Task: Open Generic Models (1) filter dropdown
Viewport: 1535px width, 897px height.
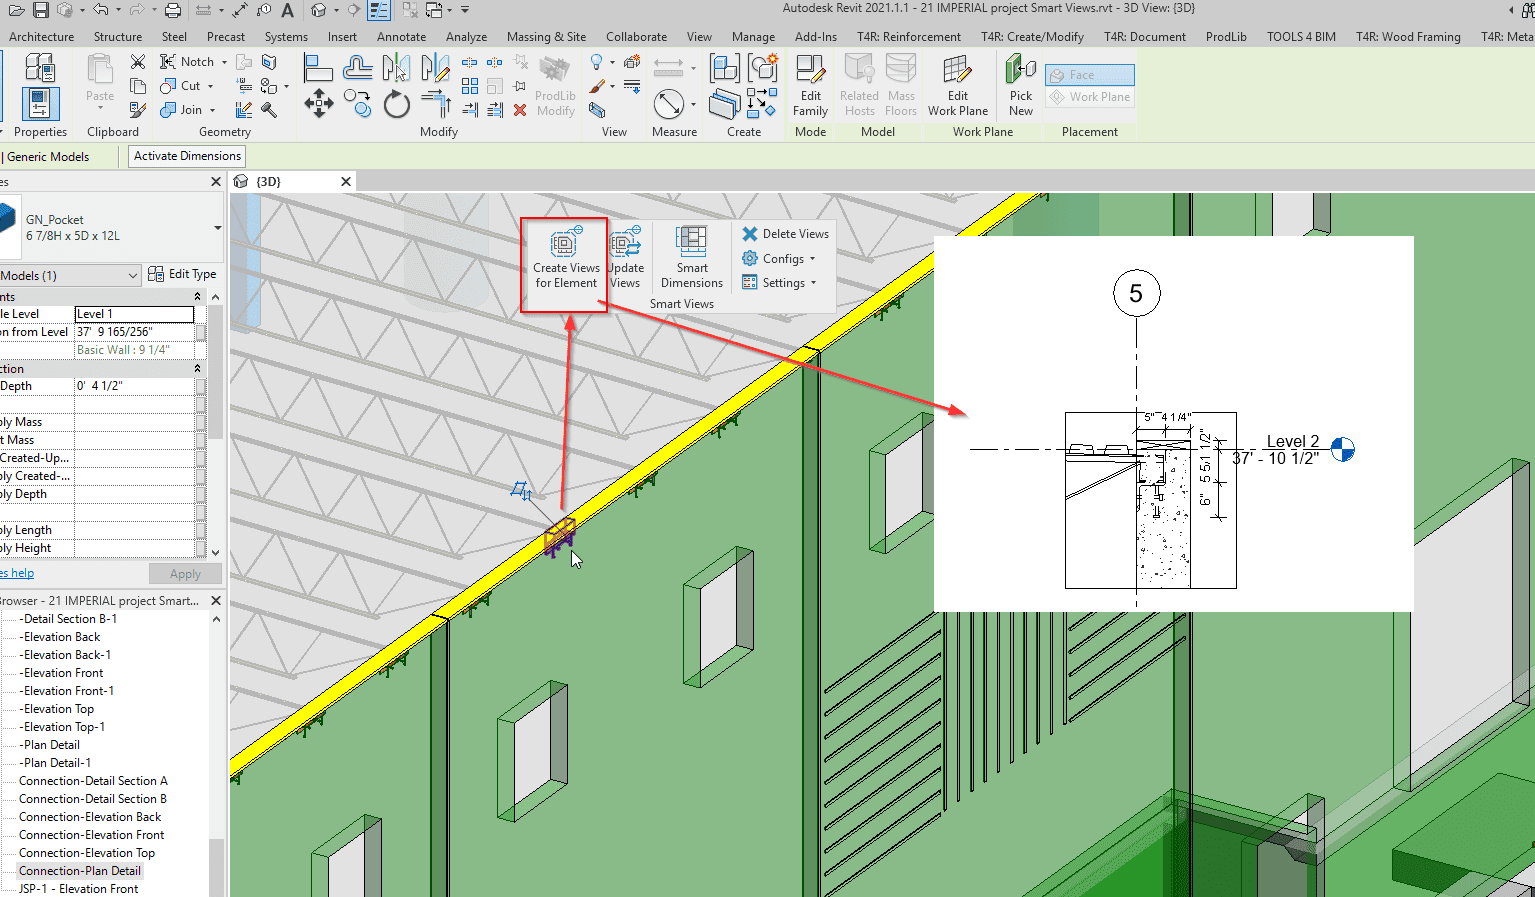Action: pos(132,275)
